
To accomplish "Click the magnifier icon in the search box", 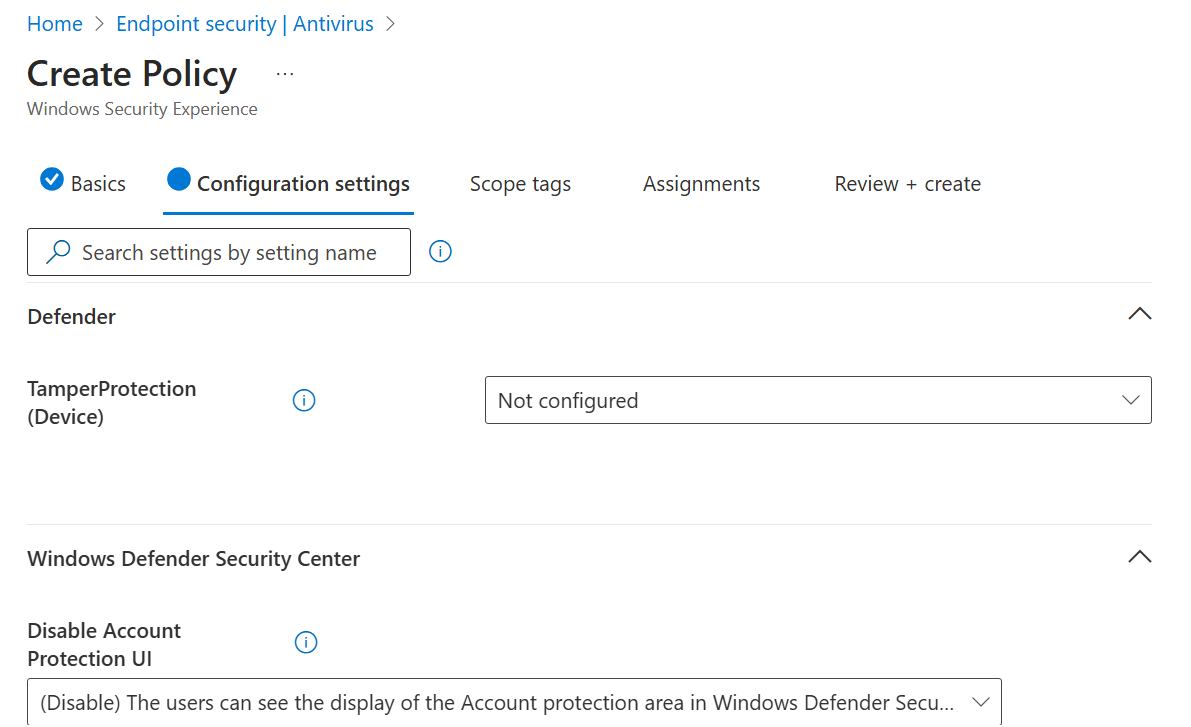I will click(58, 251).
